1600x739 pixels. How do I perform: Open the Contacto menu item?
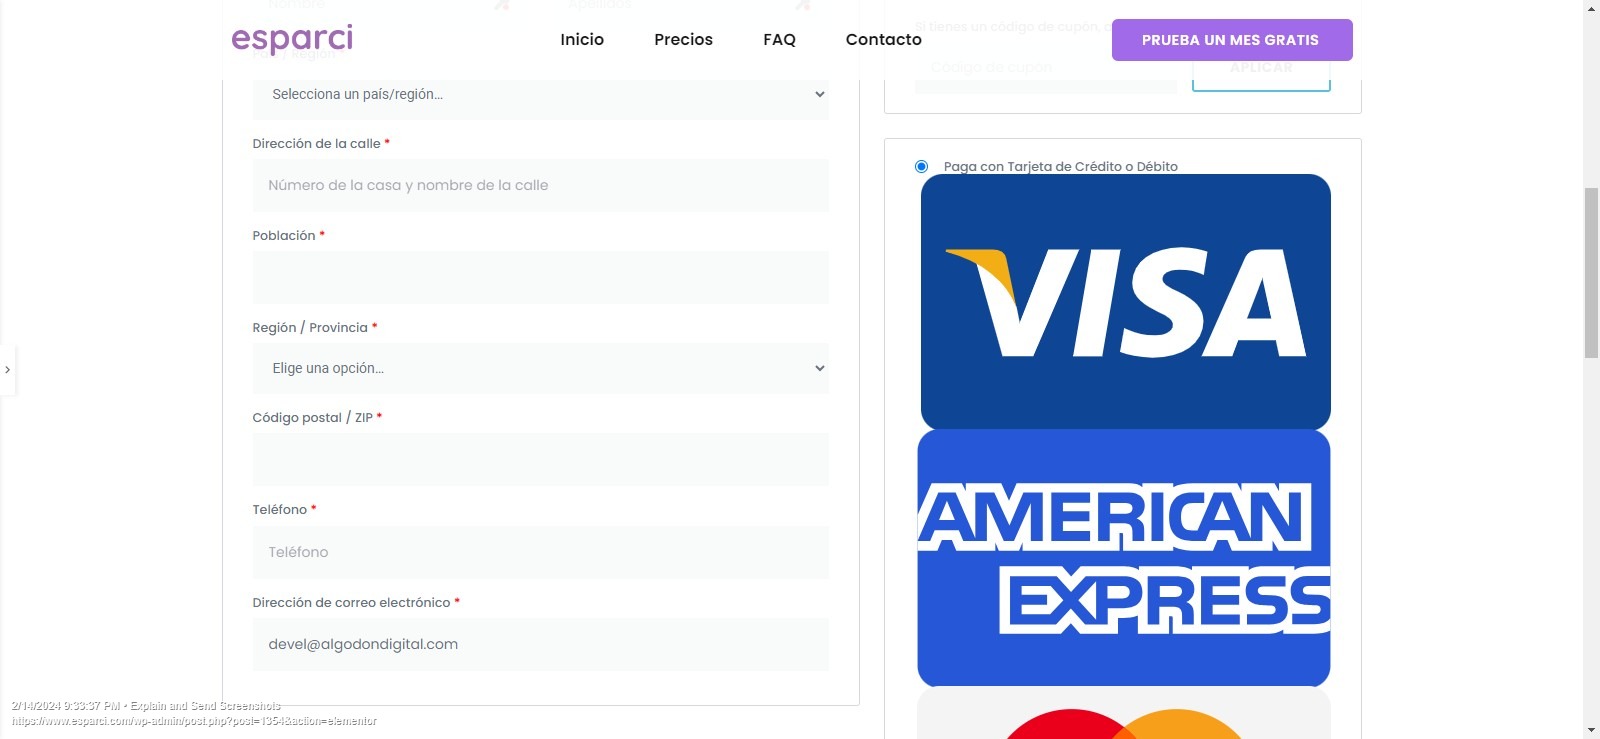point(884,40)
